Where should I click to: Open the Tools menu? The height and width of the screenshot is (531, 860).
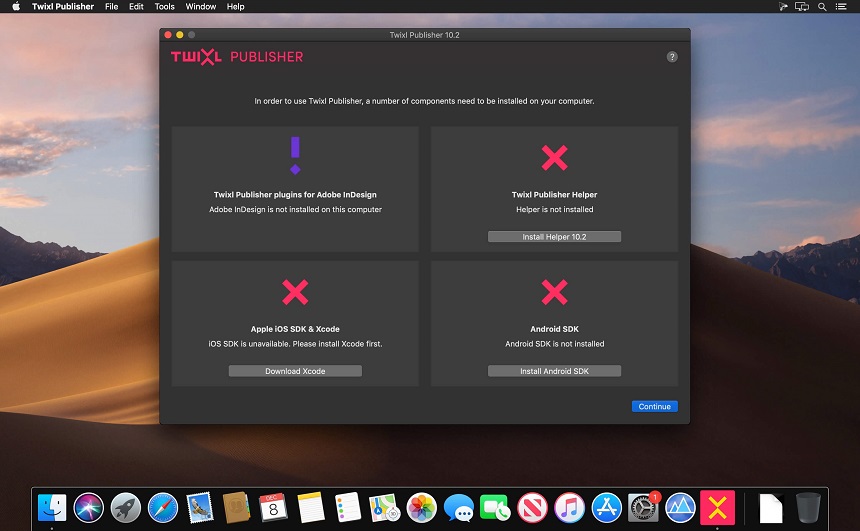point(165,7)
